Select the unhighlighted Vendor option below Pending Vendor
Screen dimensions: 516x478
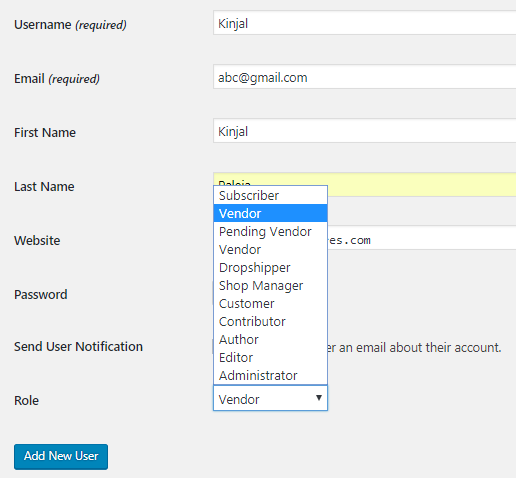270,249
